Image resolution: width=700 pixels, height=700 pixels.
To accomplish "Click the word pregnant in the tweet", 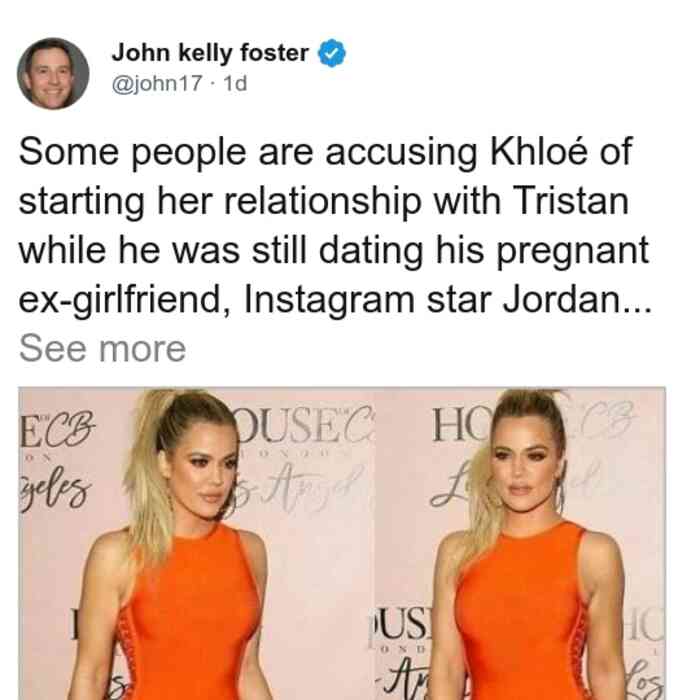I will (573, 251).
